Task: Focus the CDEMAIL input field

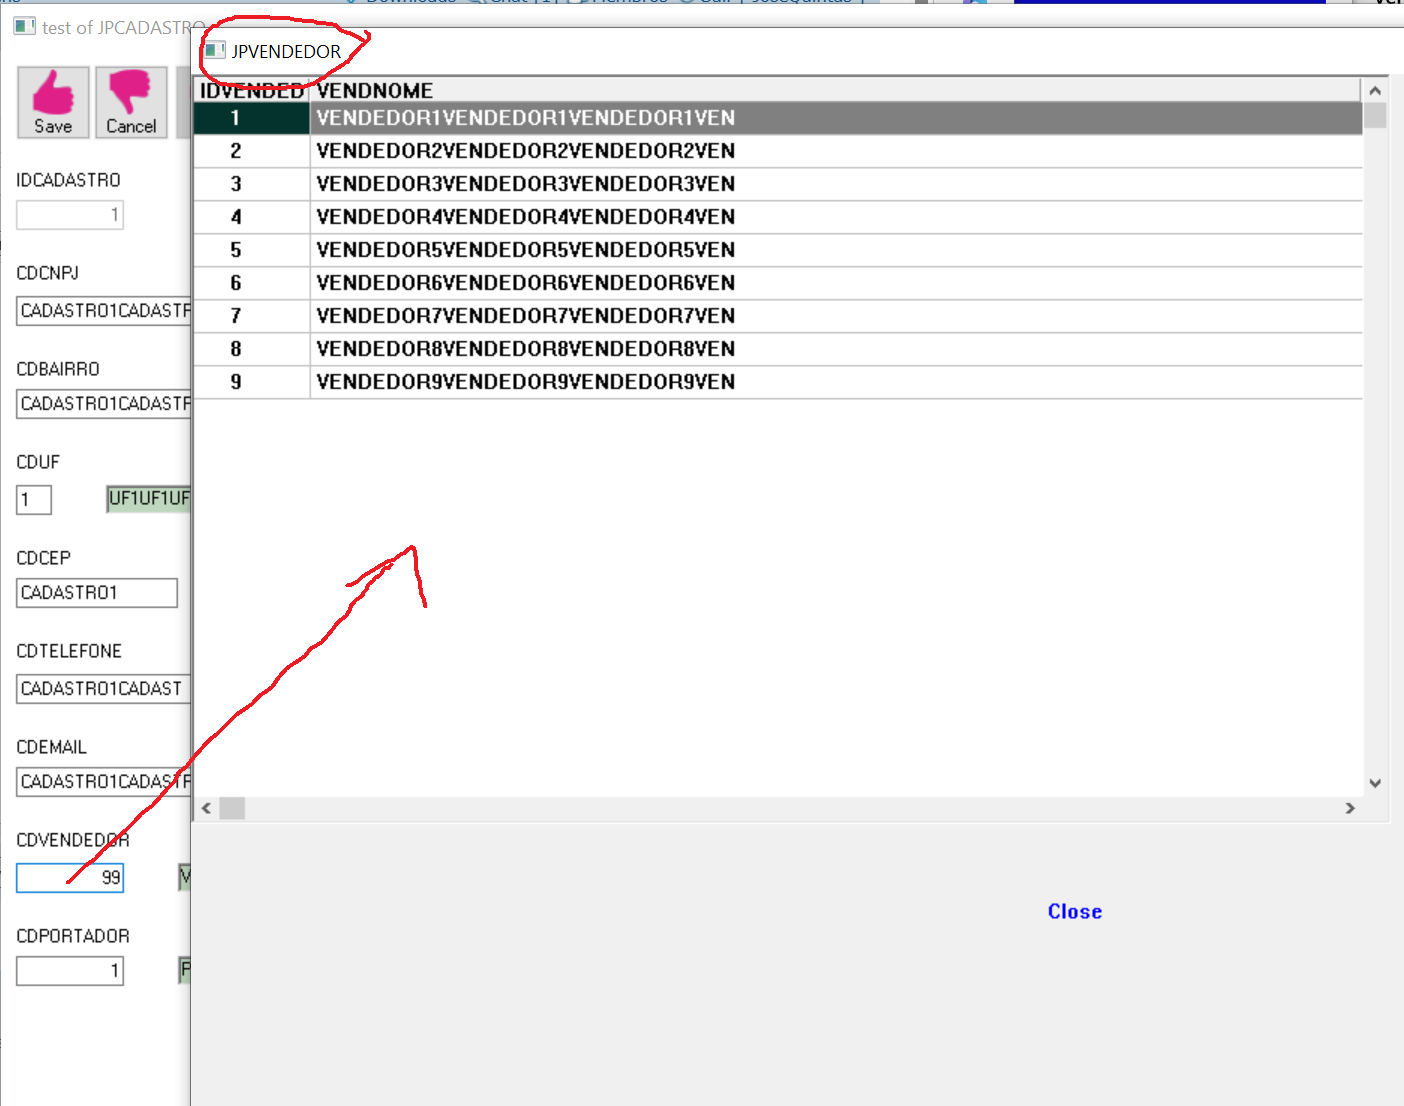Action: click(x=104, y=782)
